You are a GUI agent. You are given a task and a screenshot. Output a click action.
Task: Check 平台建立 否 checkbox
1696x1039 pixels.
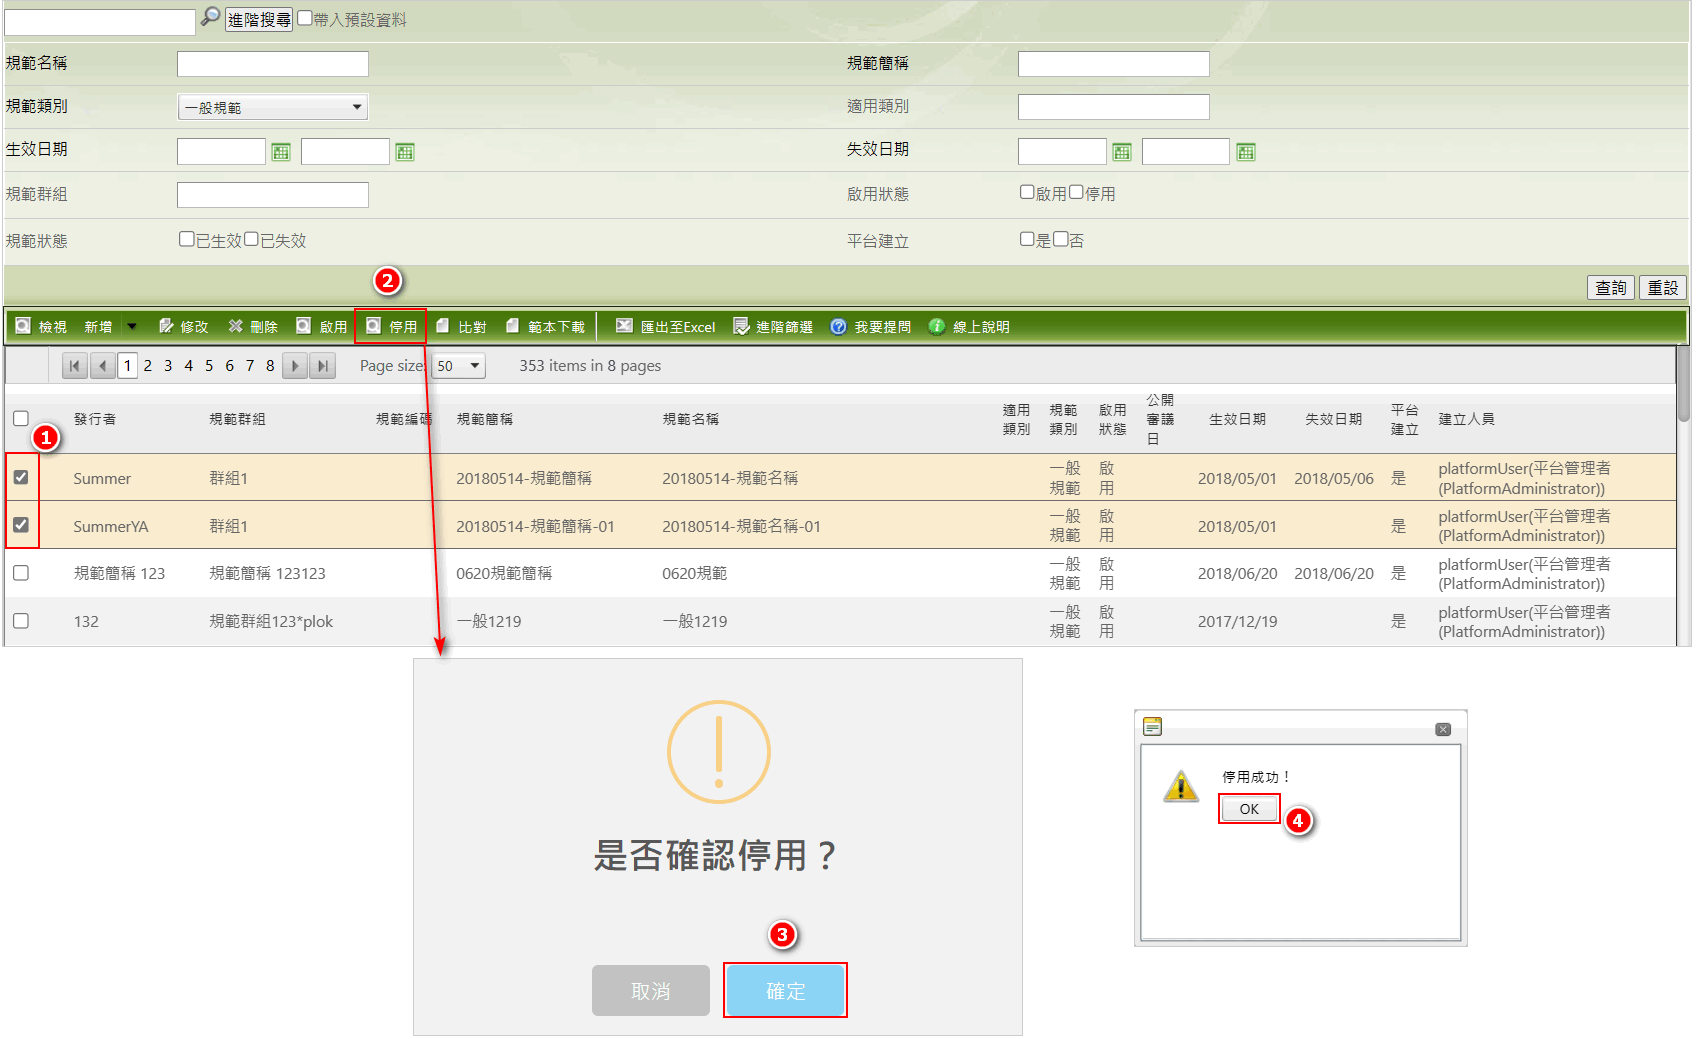(x=1060, y=239)
